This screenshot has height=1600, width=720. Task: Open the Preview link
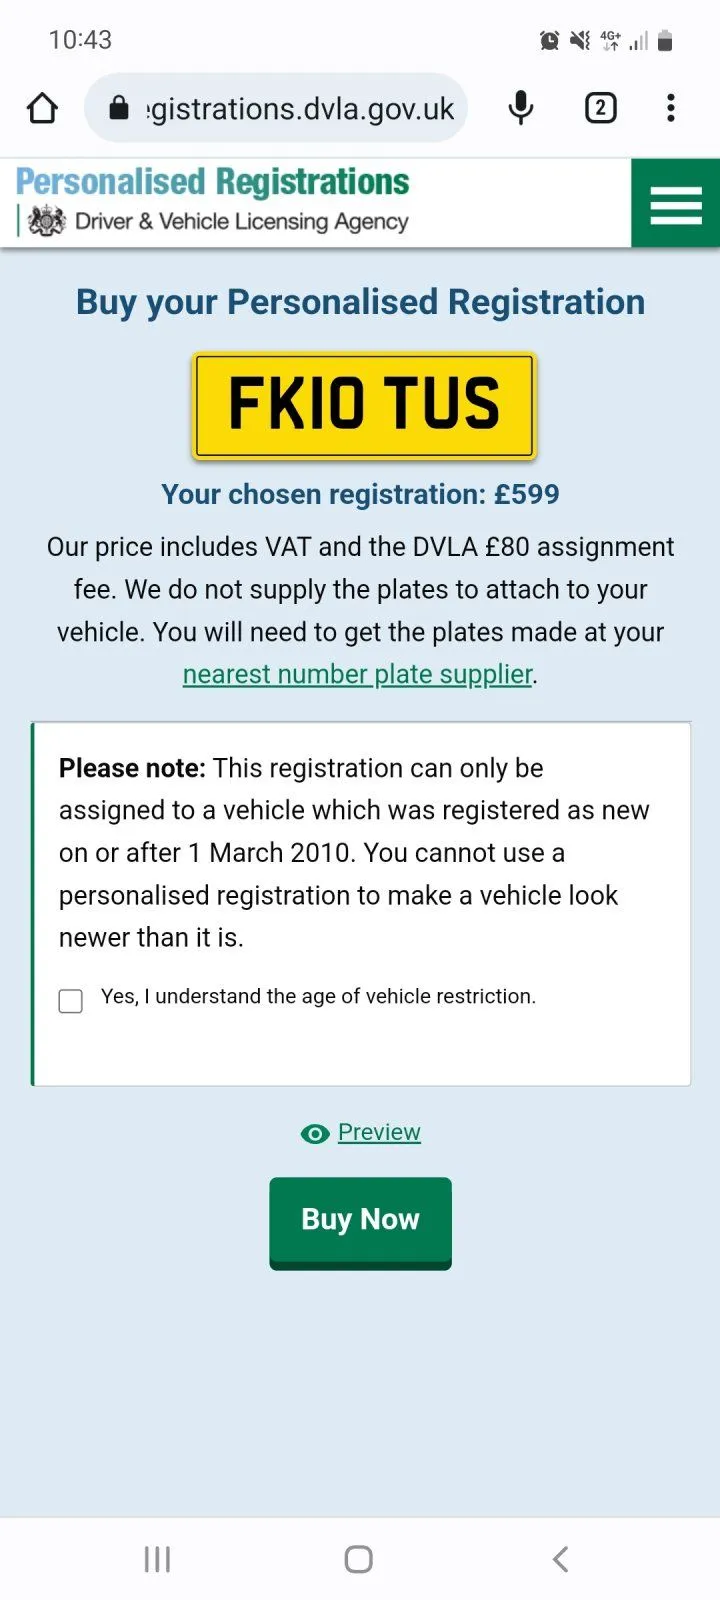[379, 1132]
